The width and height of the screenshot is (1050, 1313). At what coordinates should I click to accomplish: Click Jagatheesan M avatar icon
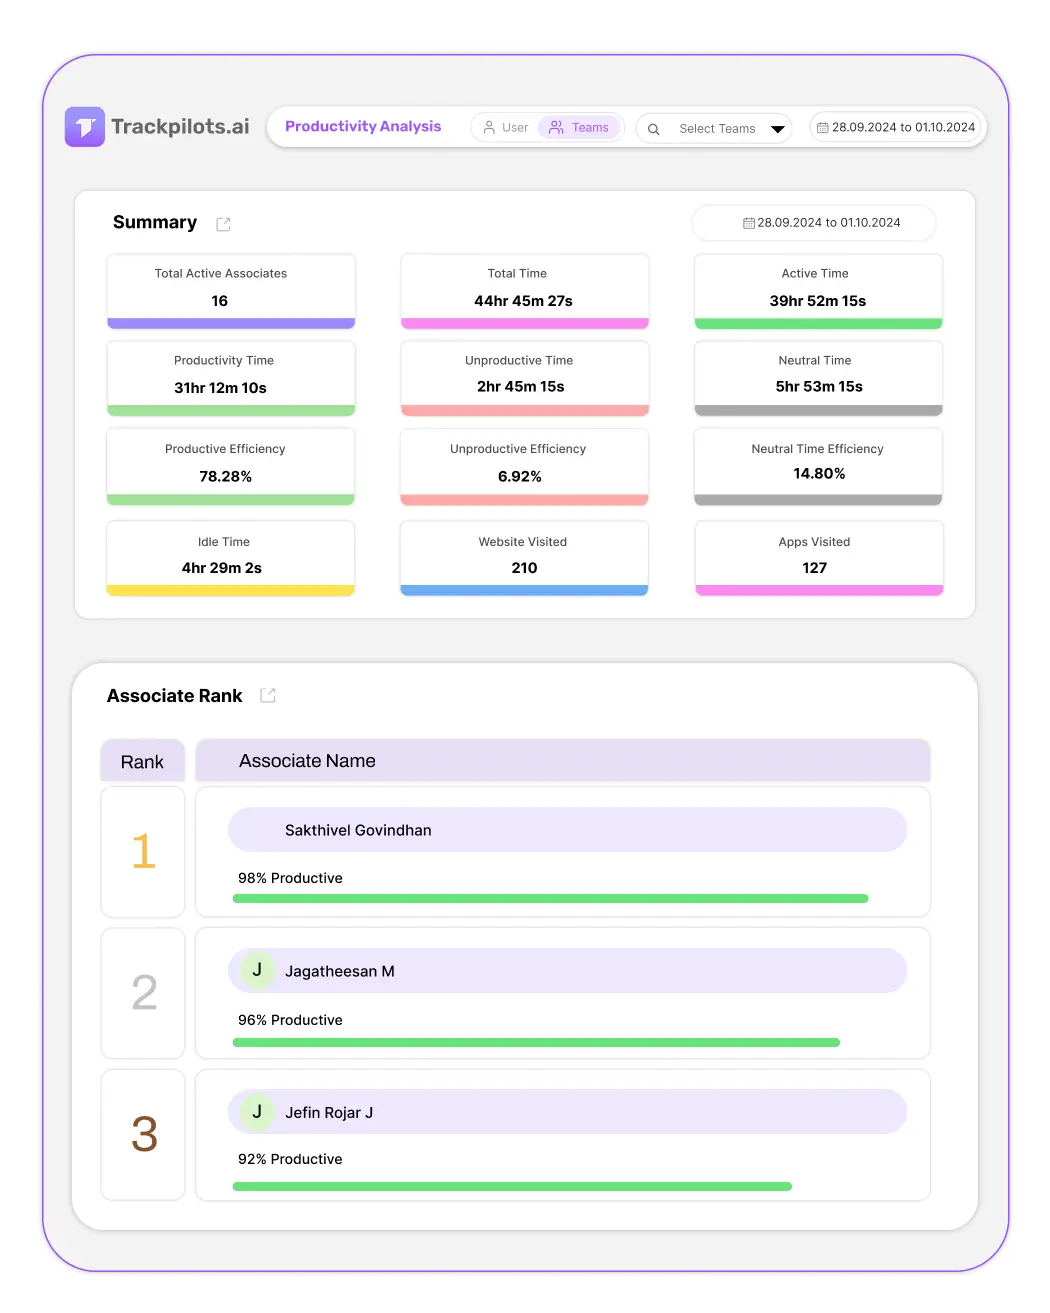coord(257,970)
